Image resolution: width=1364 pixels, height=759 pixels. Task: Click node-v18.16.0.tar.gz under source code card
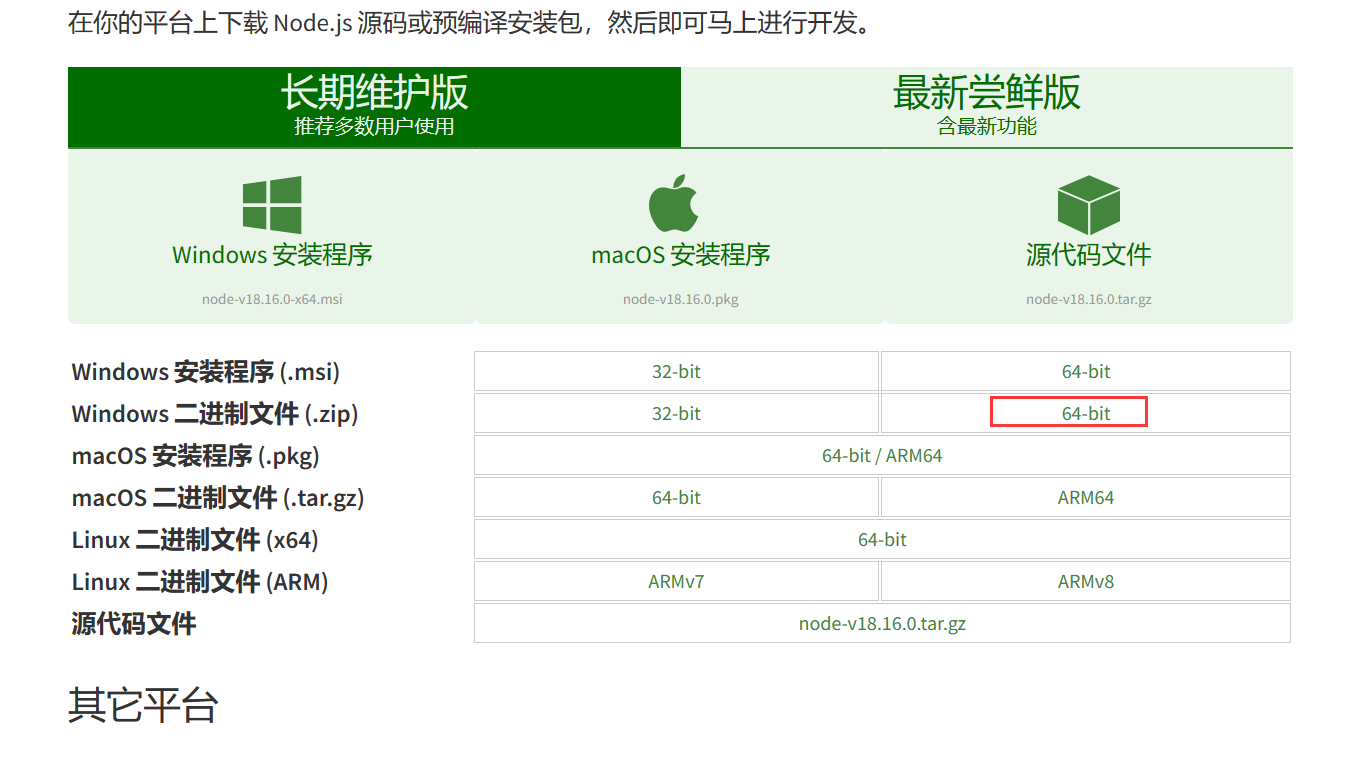click(1089, 299)
